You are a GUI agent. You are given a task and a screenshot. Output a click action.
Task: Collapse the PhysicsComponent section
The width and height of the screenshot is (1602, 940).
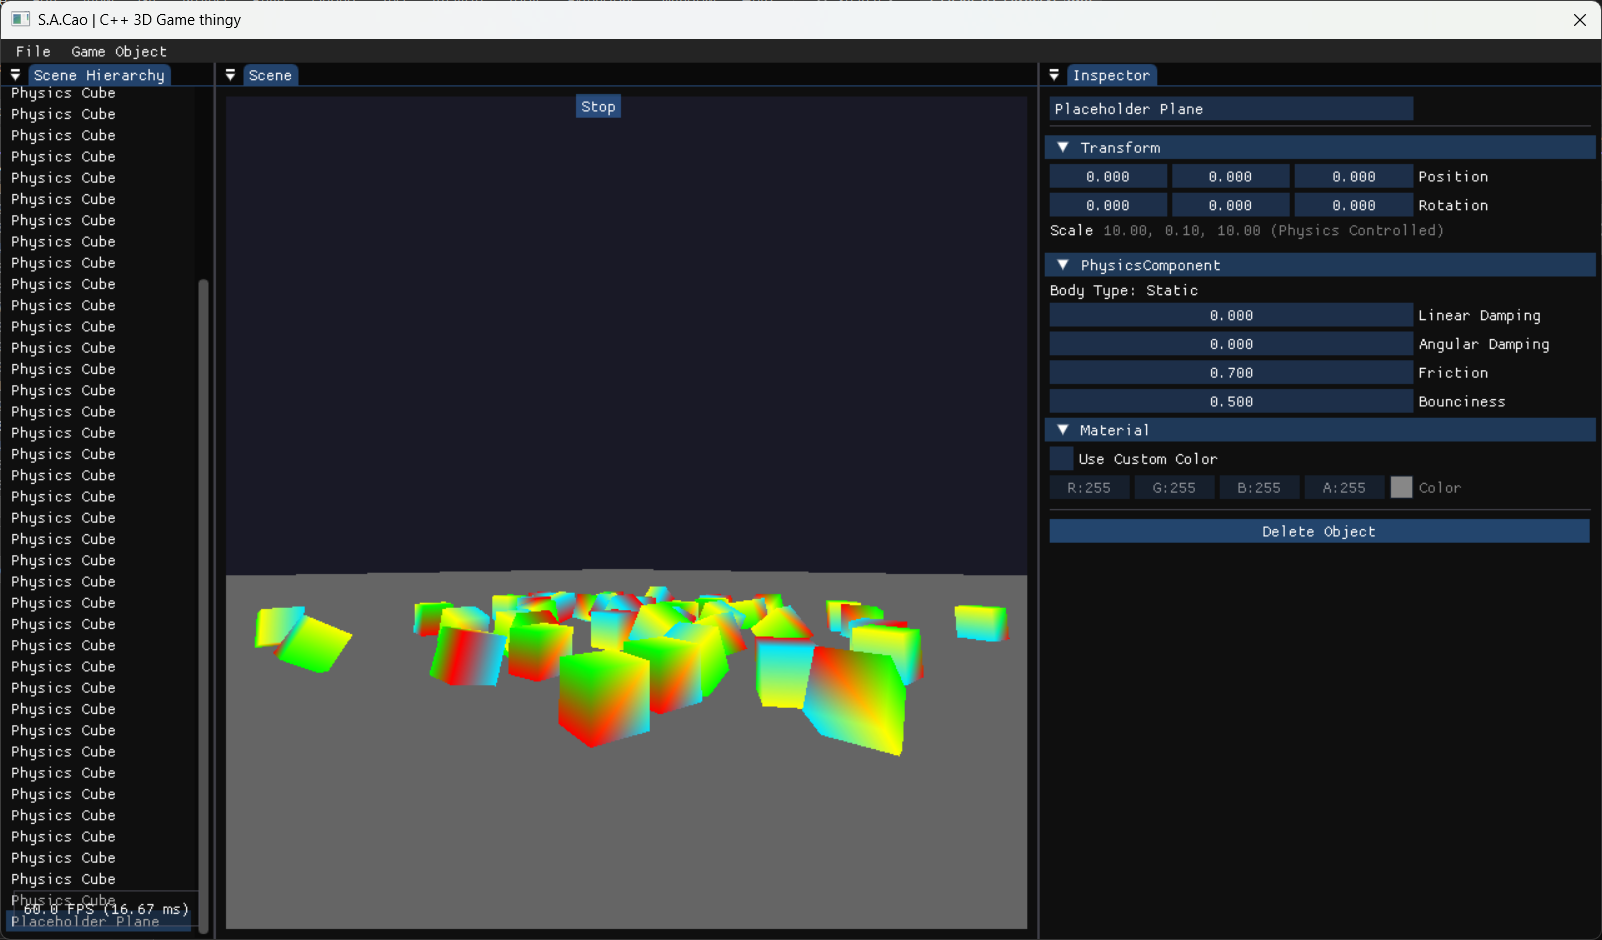[1063, 265]
